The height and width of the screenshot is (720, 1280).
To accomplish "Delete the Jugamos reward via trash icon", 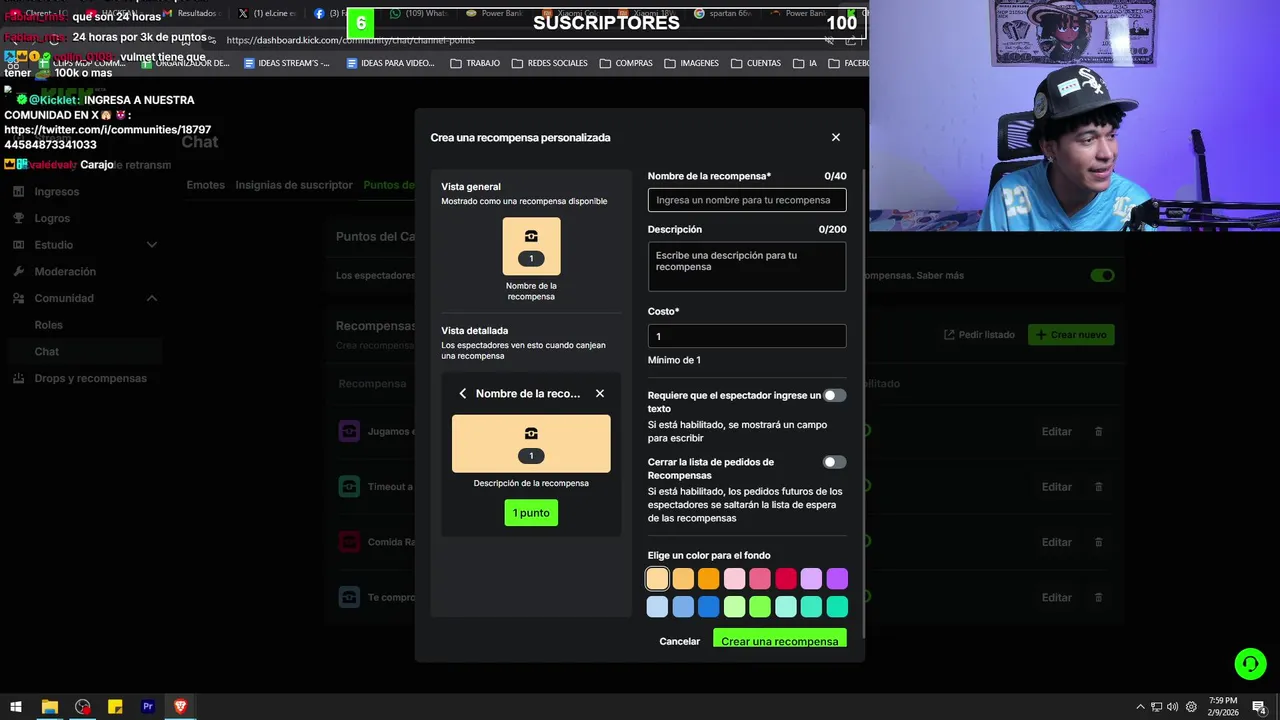I will point(1098,431).
